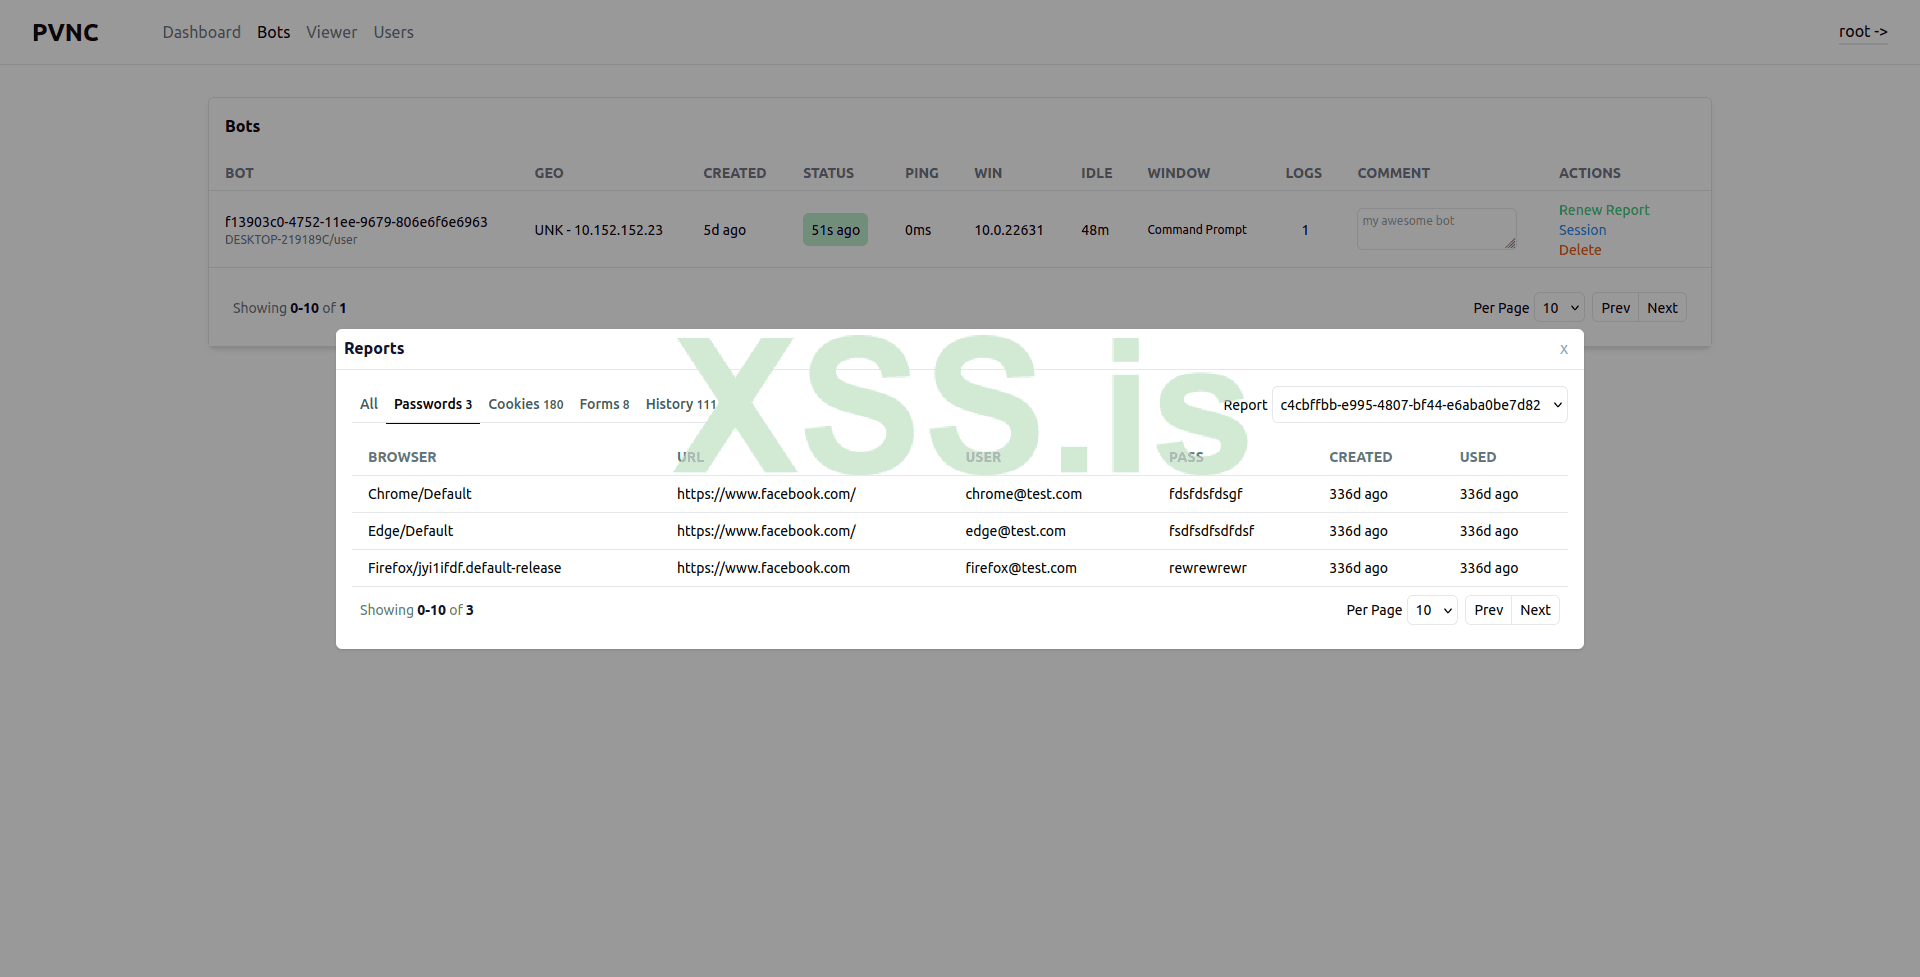Click the GEO column header
The height and width of the screenshot is (977, 1920).
click(549, 173)
